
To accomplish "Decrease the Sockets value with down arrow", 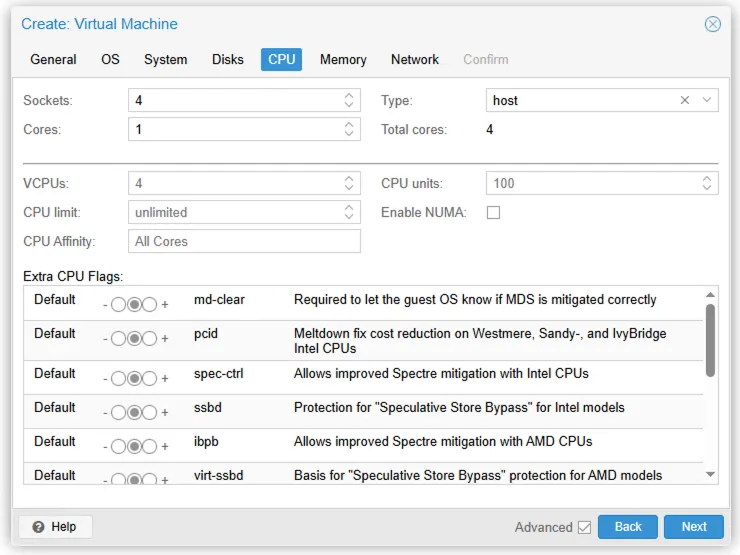I will point(349,105).
